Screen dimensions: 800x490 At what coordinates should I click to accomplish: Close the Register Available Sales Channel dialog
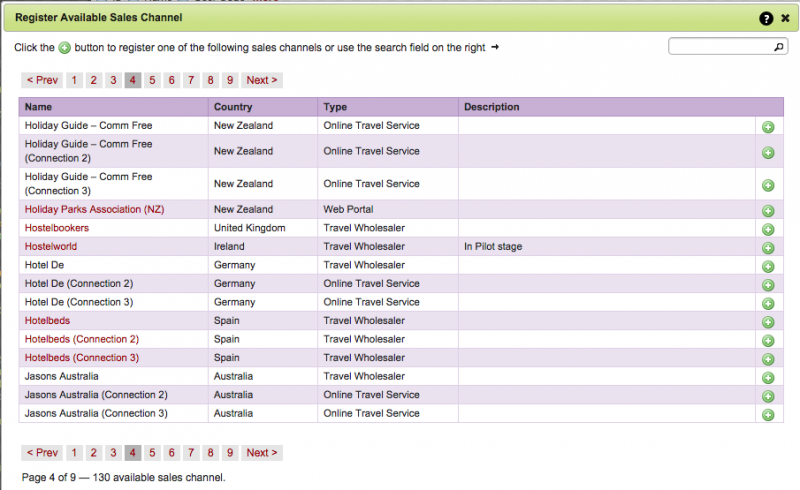(x=785, y=18)
